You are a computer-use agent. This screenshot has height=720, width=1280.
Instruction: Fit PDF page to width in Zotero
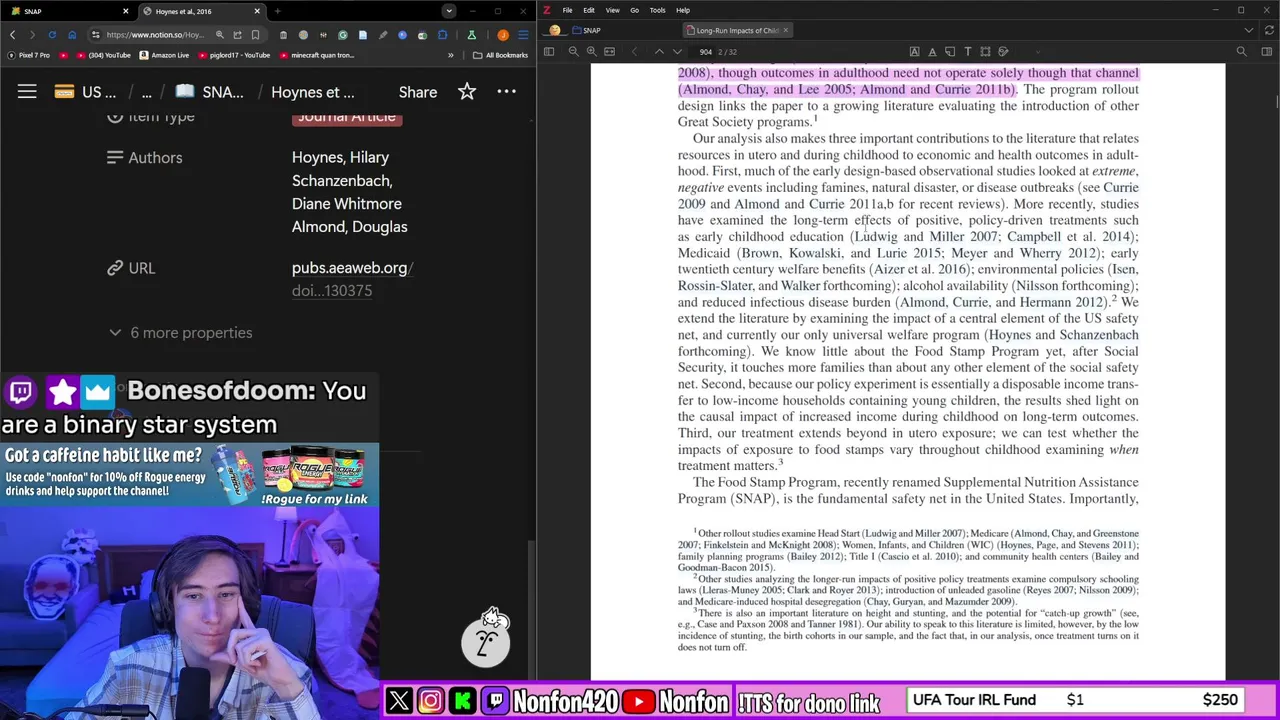609,51
